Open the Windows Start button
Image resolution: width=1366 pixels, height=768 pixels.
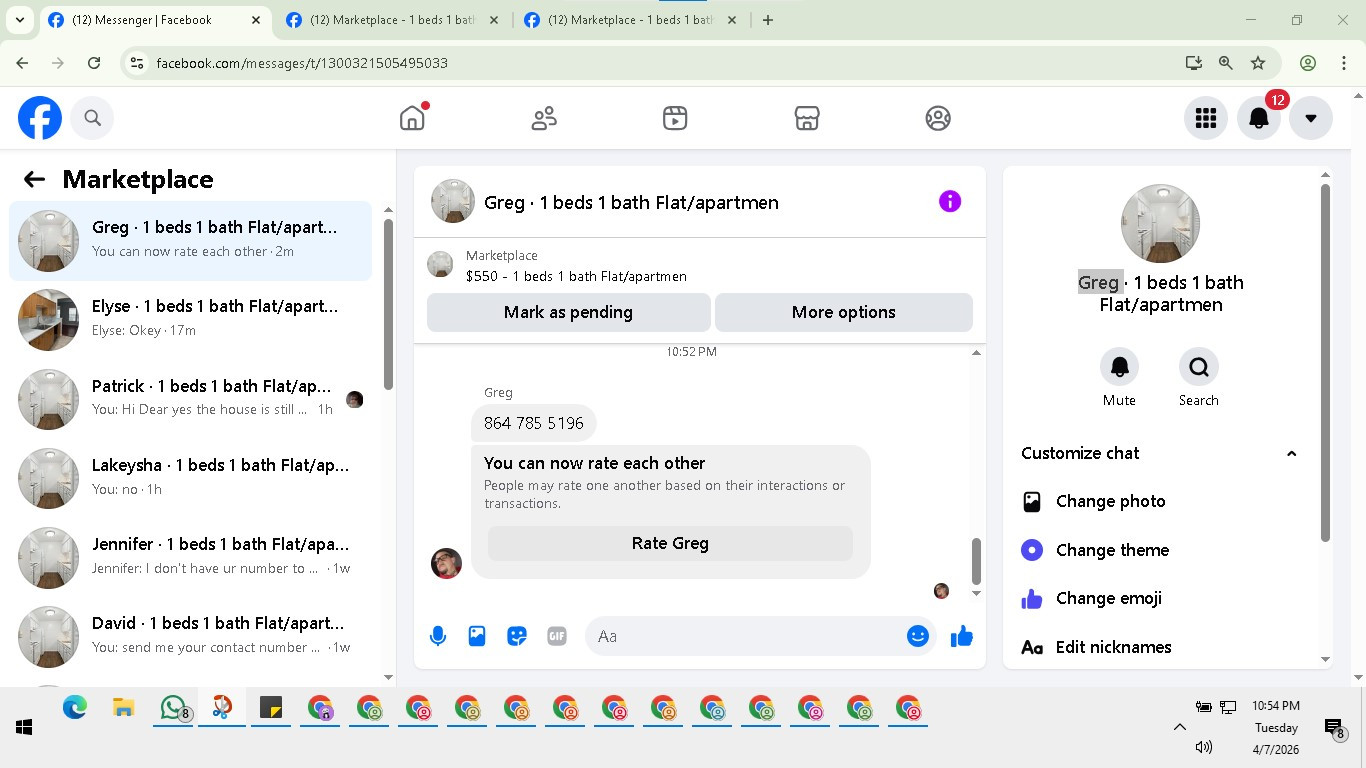(x=24, y=727)
